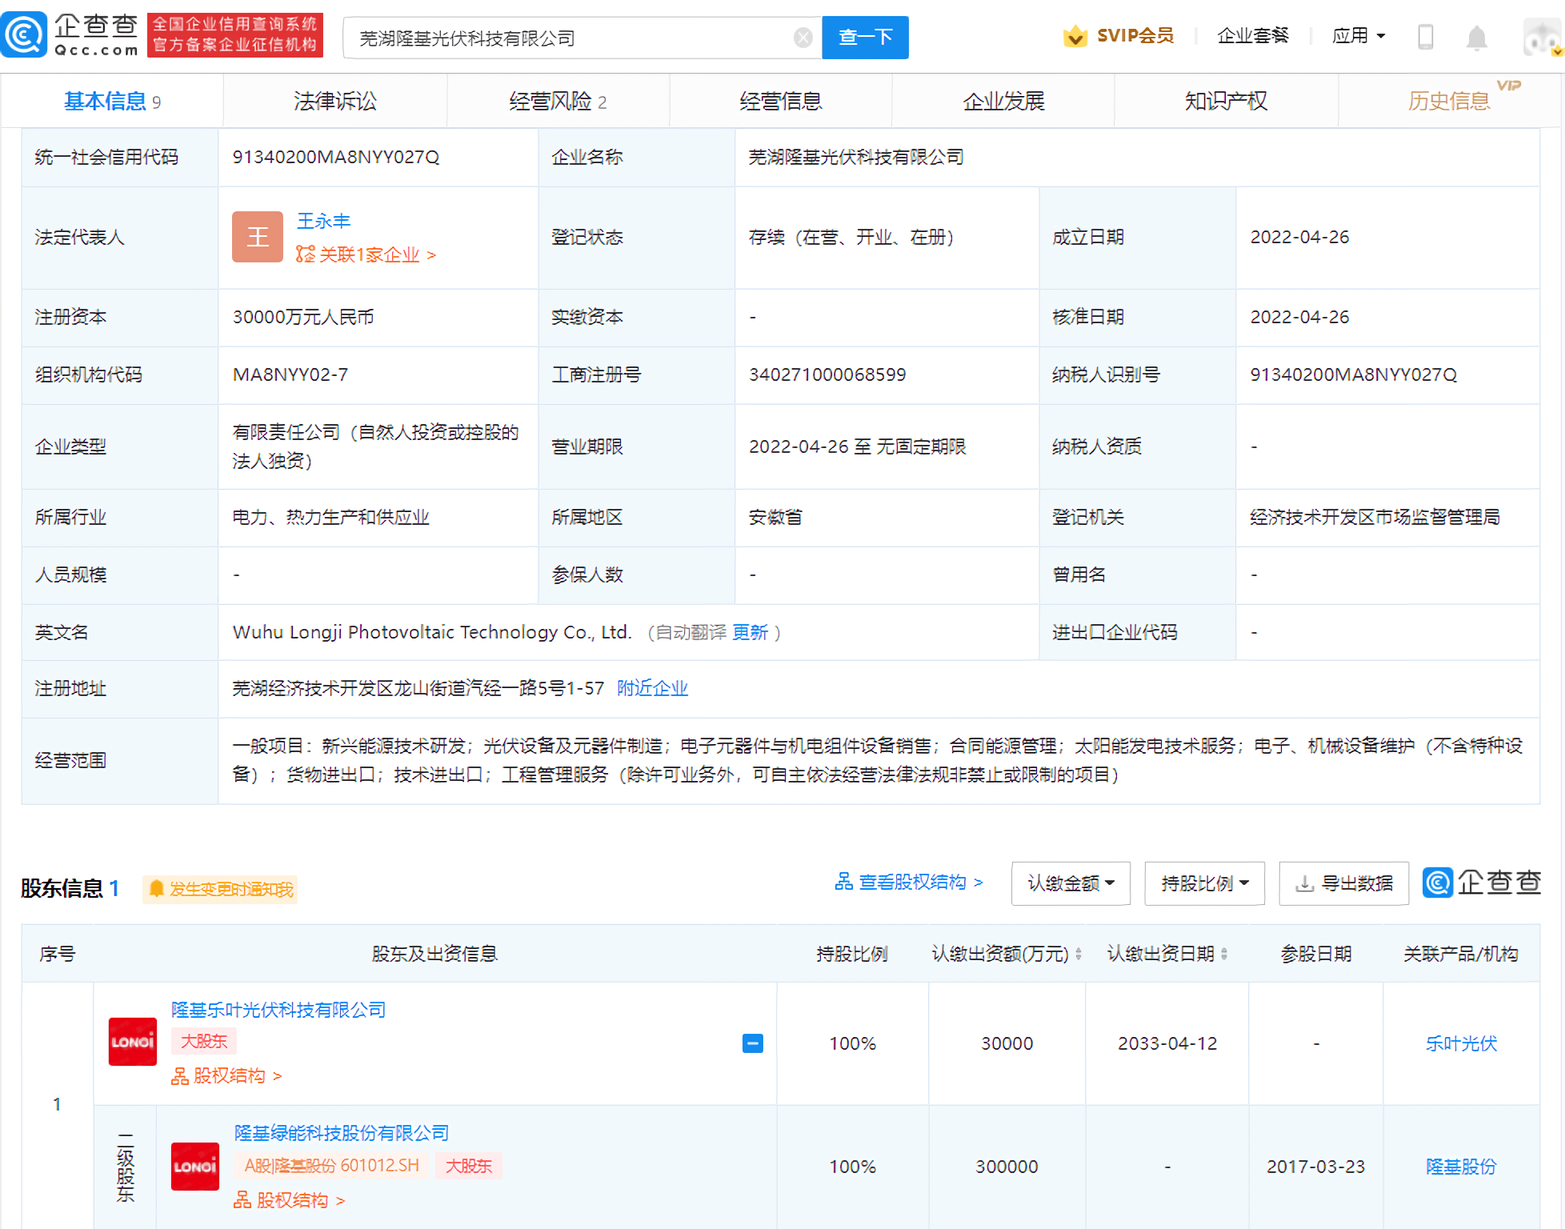1565x1229 pixels.
Task: Collapse the 隆基乐叶 shareholder row with the minus icon
Action: click(753, 1043)
